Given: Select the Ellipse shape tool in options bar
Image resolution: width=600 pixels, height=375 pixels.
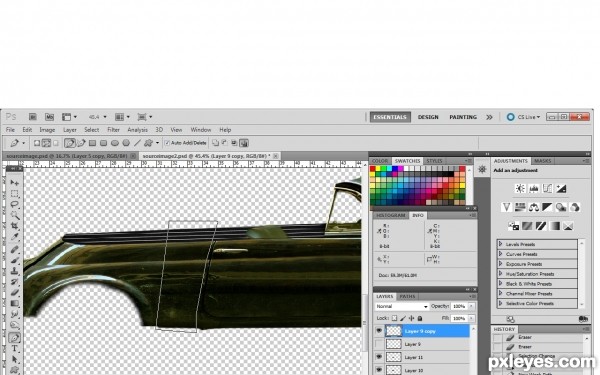Looking at the screenshot, I should pyautogui.click(x=114, y=143).
